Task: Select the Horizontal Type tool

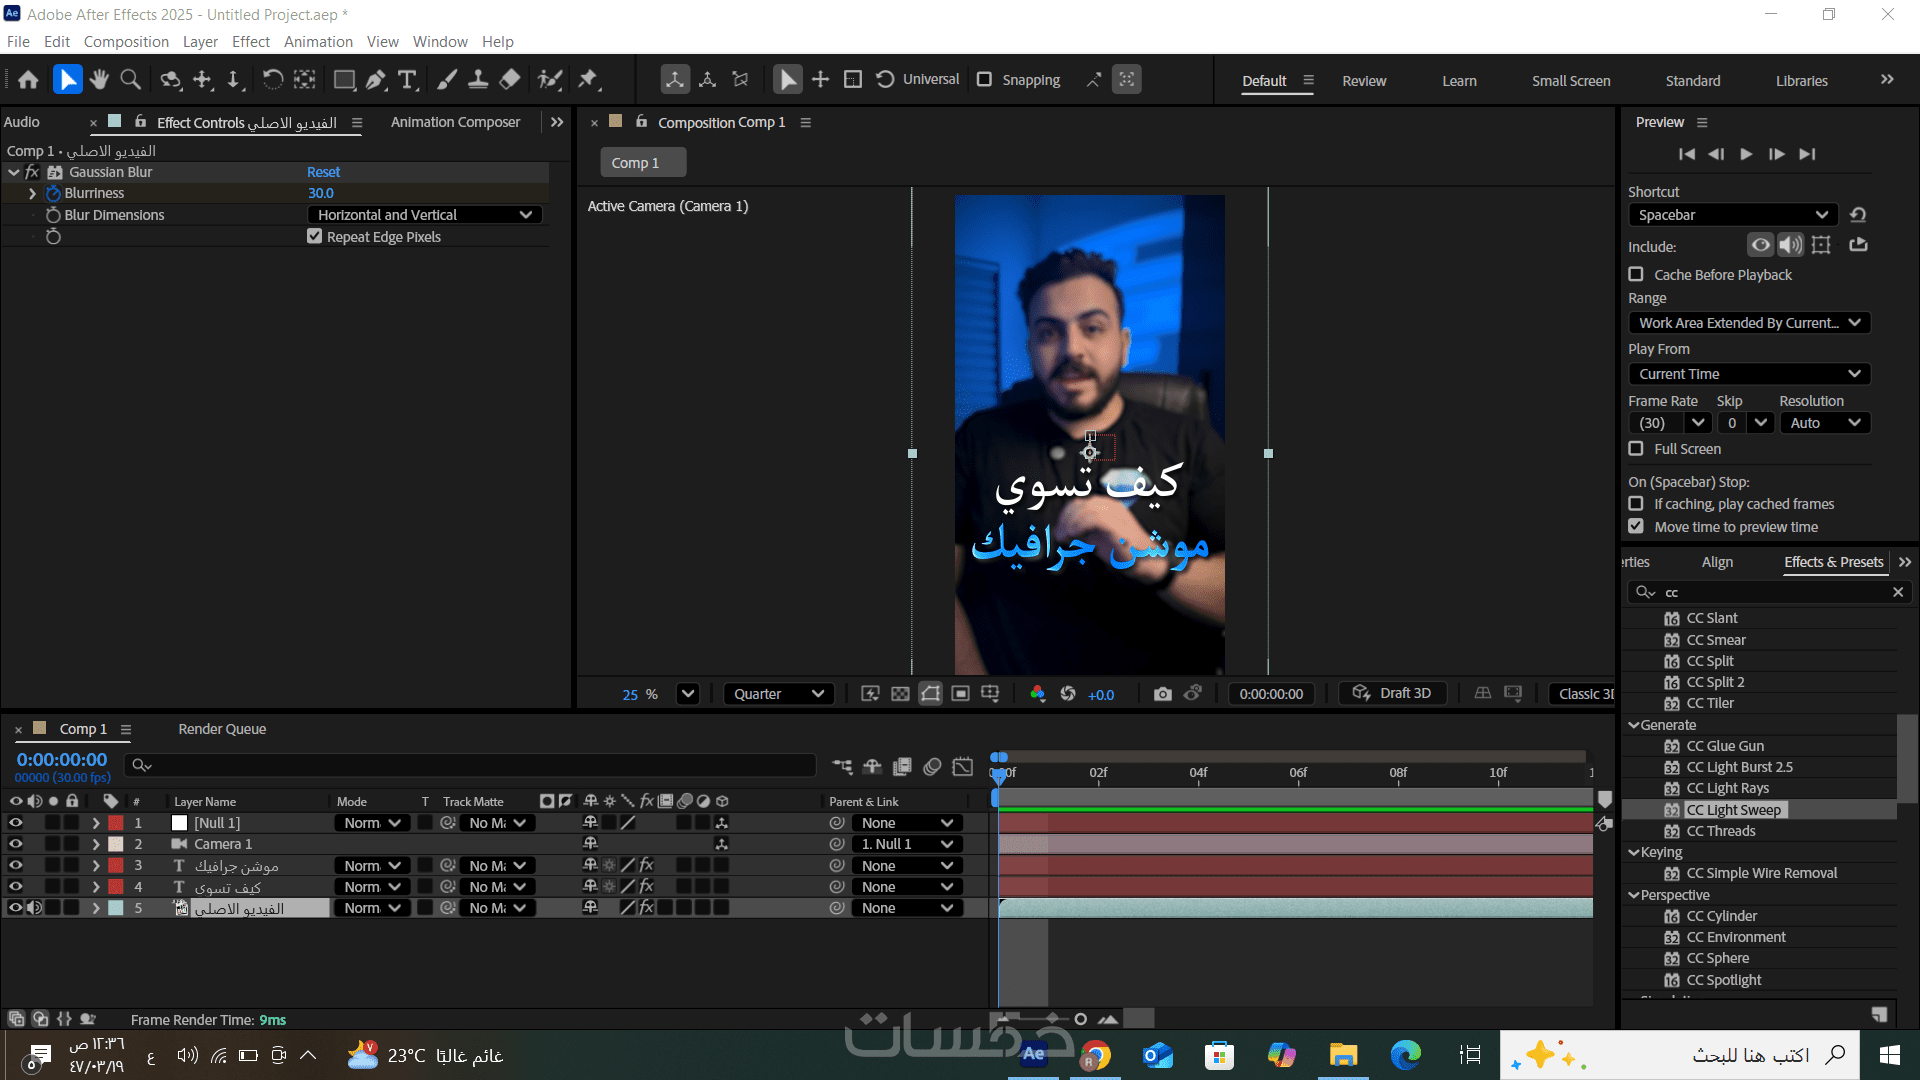Action: (x=407, y=80)
